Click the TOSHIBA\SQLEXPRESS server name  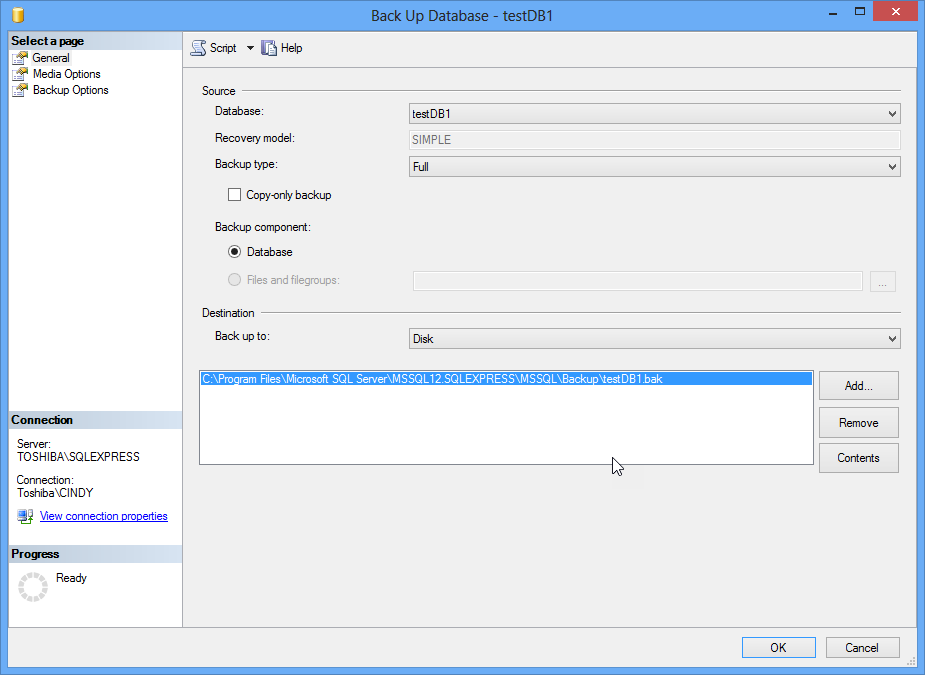click(78, 457)
